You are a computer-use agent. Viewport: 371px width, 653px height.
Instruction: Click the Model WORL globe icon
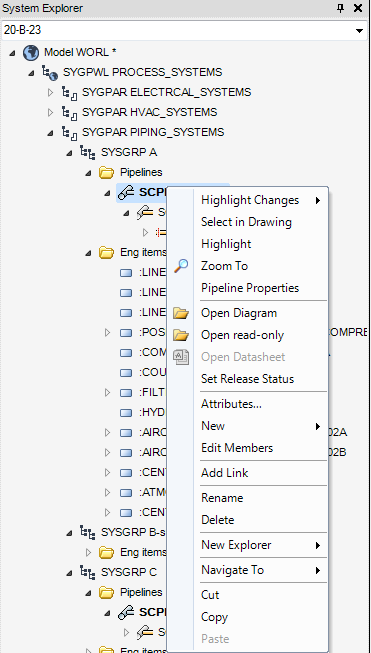click(x=31, y=52)
